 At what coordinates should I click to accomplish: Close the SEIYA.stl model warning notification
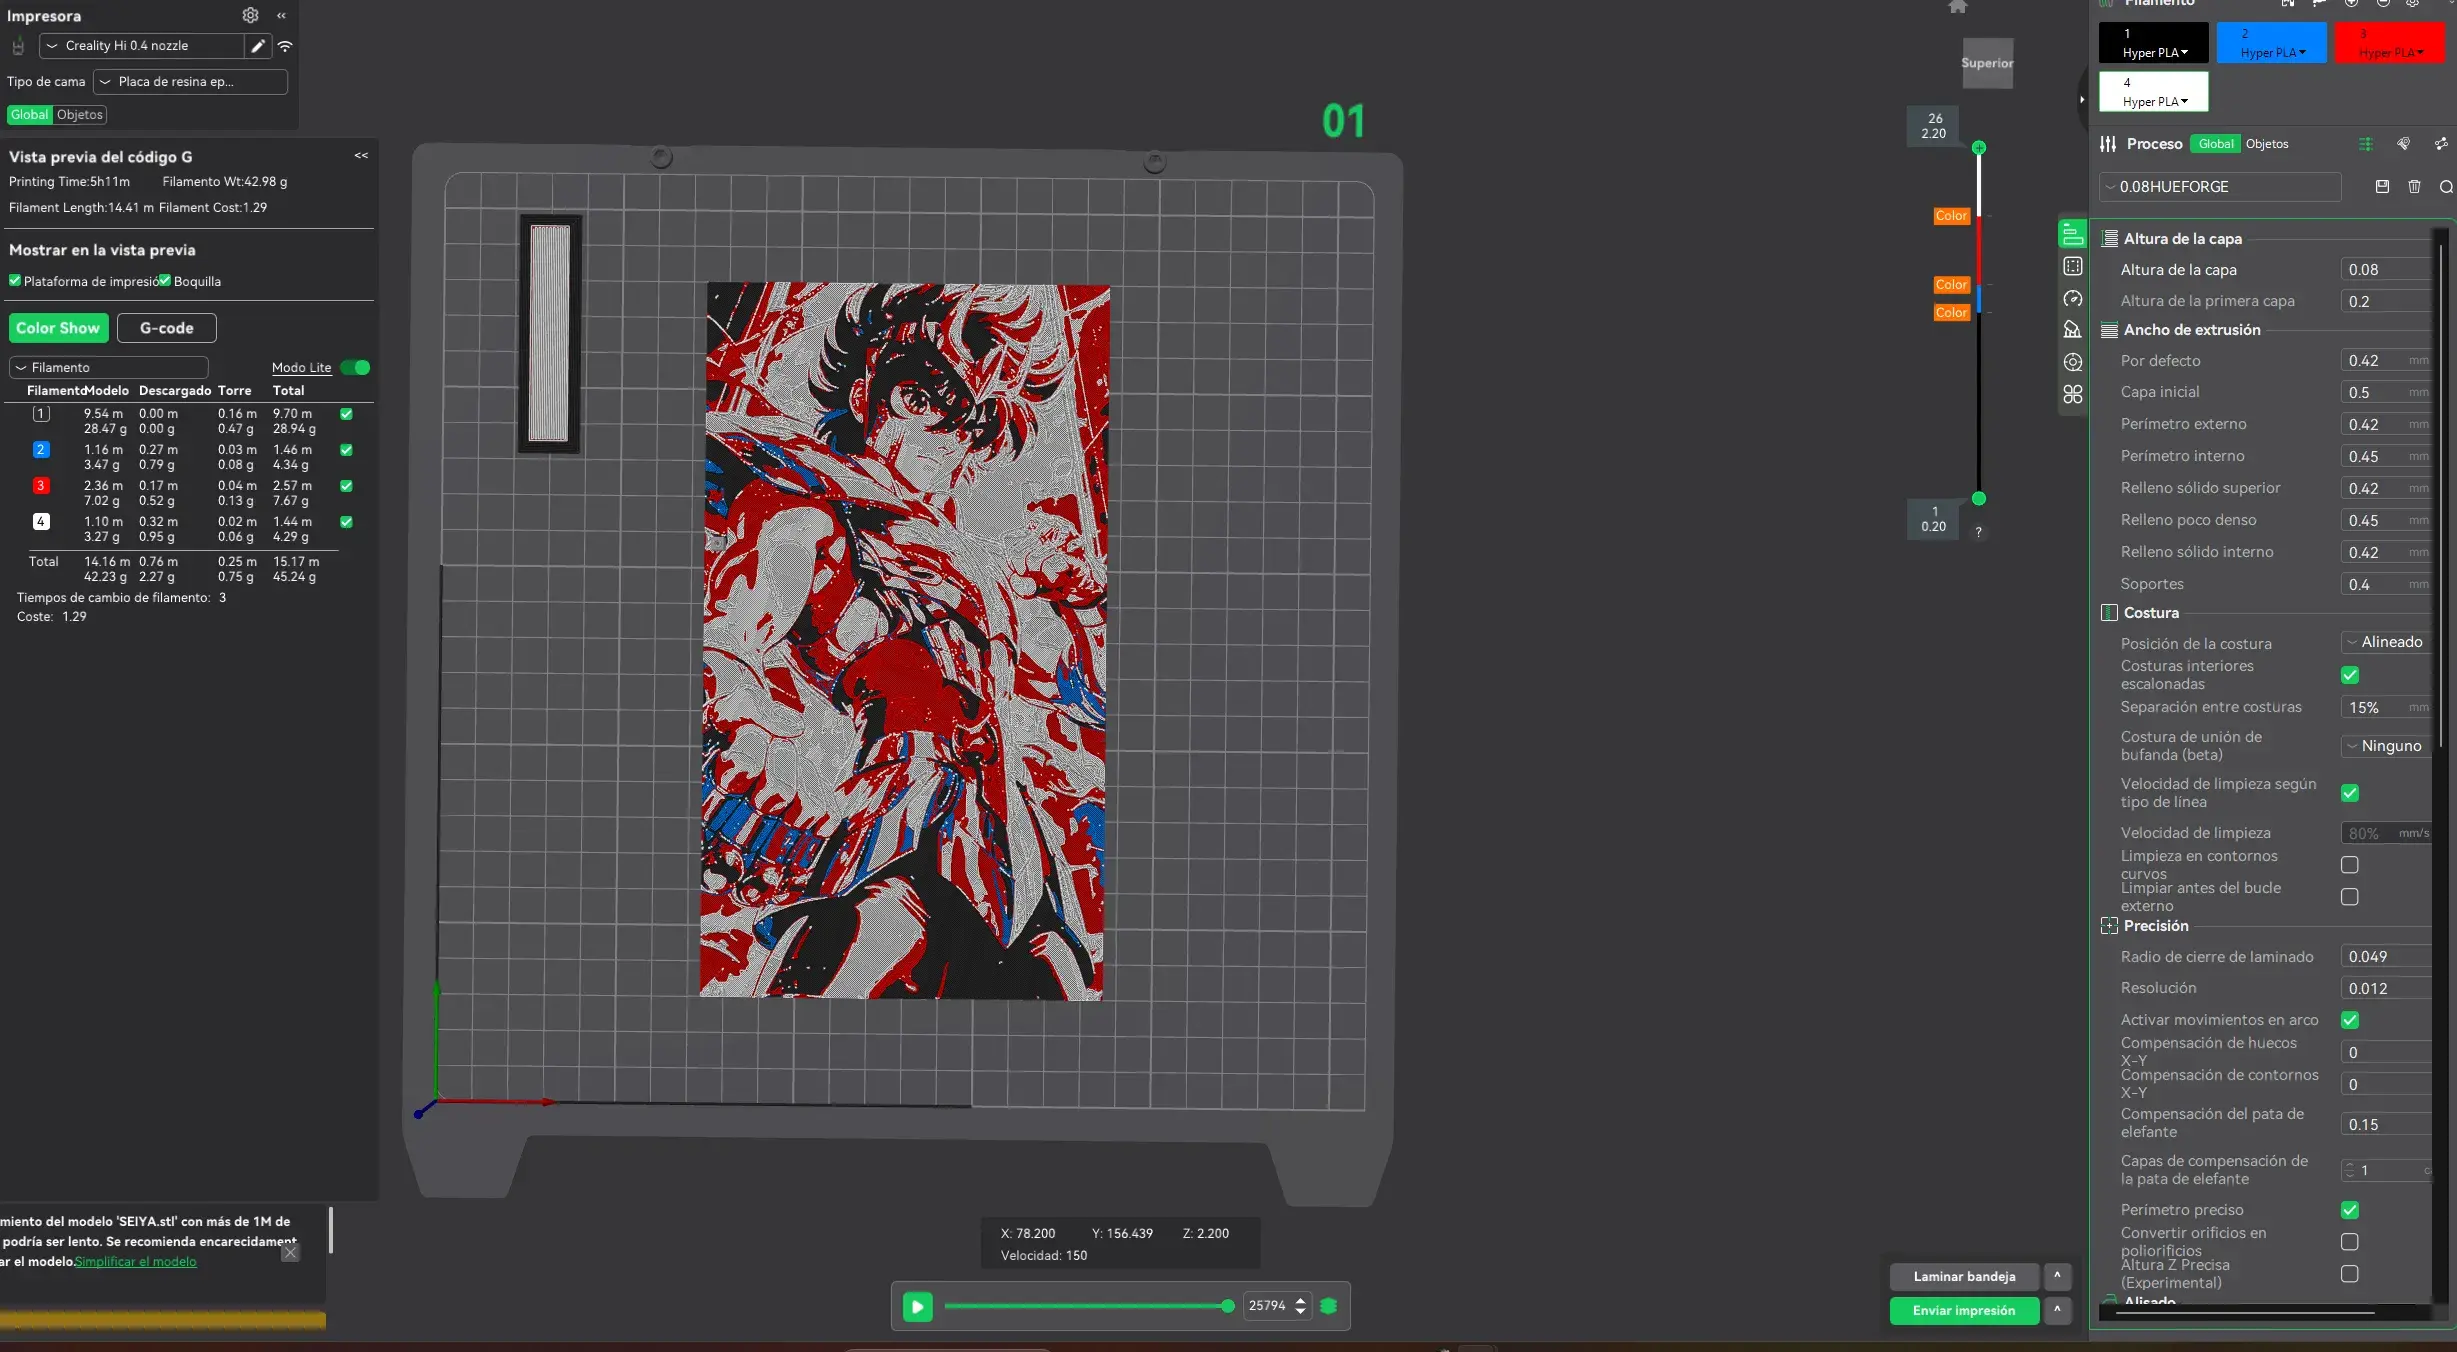[290, 1252]
